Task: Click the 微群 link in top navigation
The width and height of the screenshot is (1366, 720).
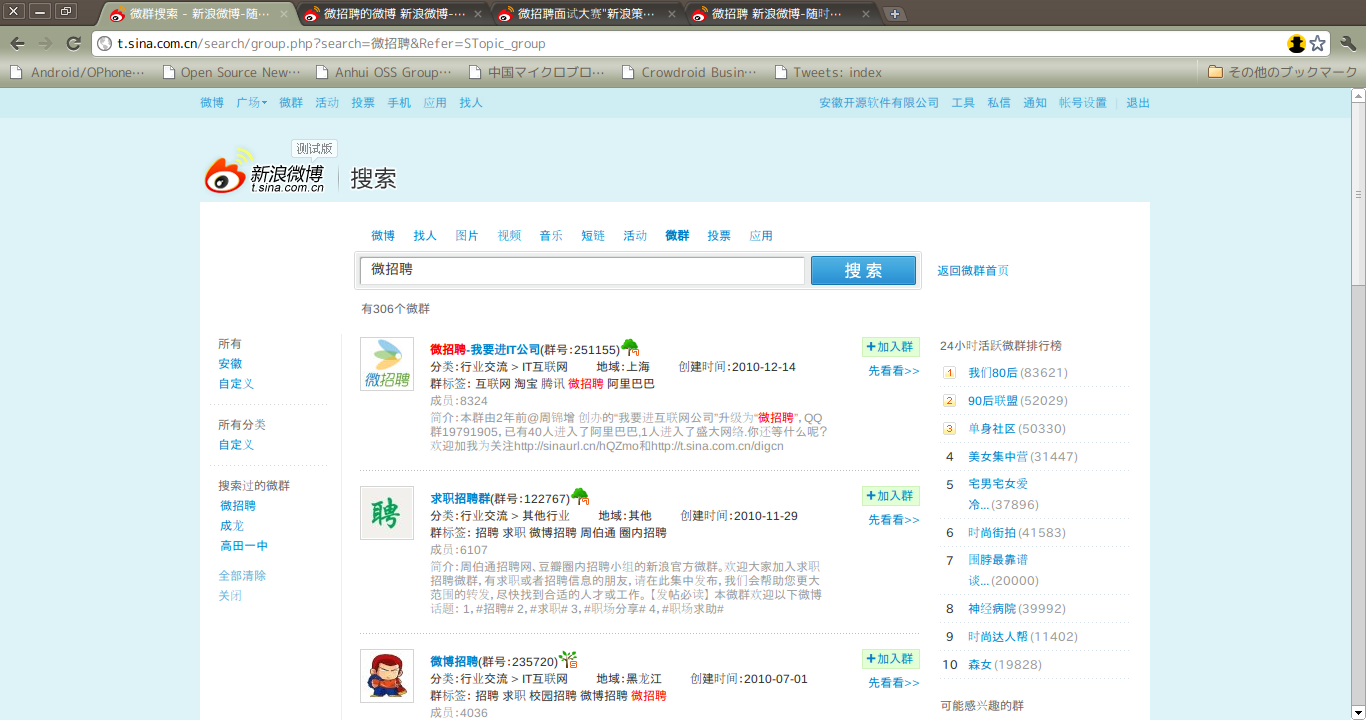Action: (291, 103)
